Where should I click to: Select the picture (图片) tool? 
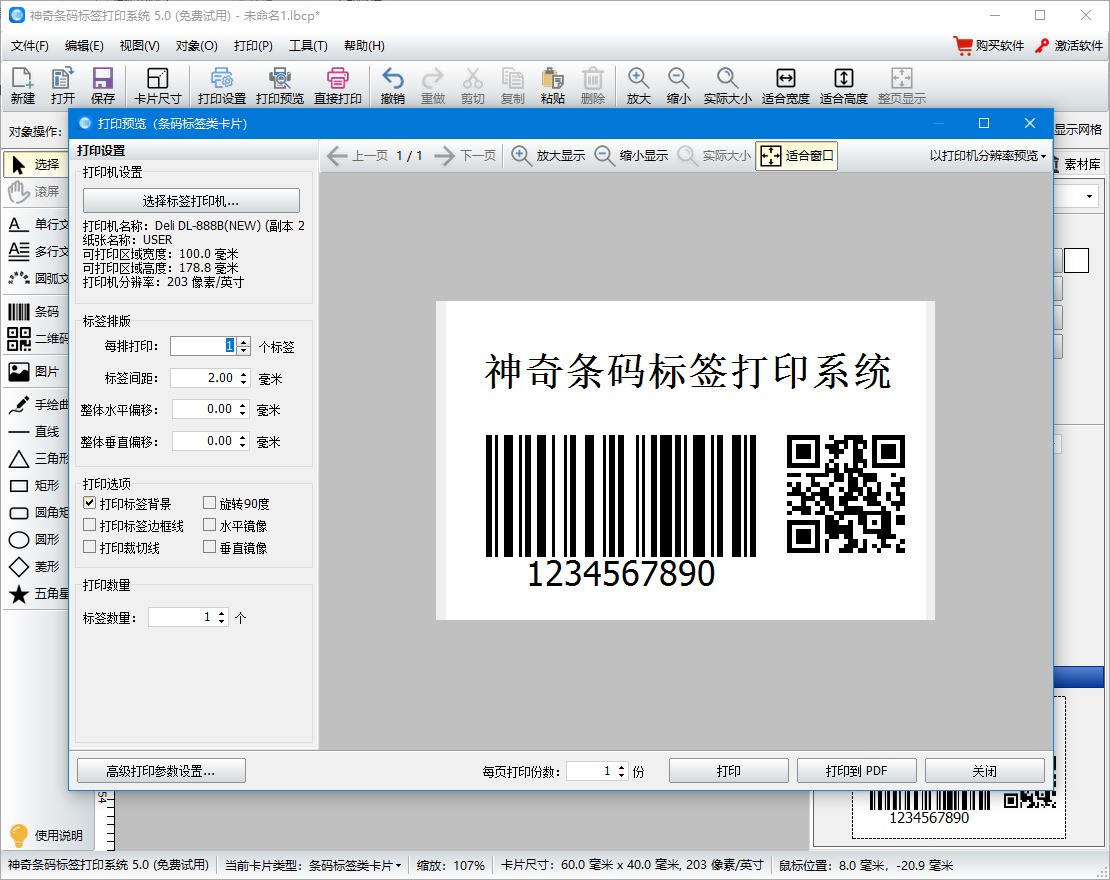[37, 371]
